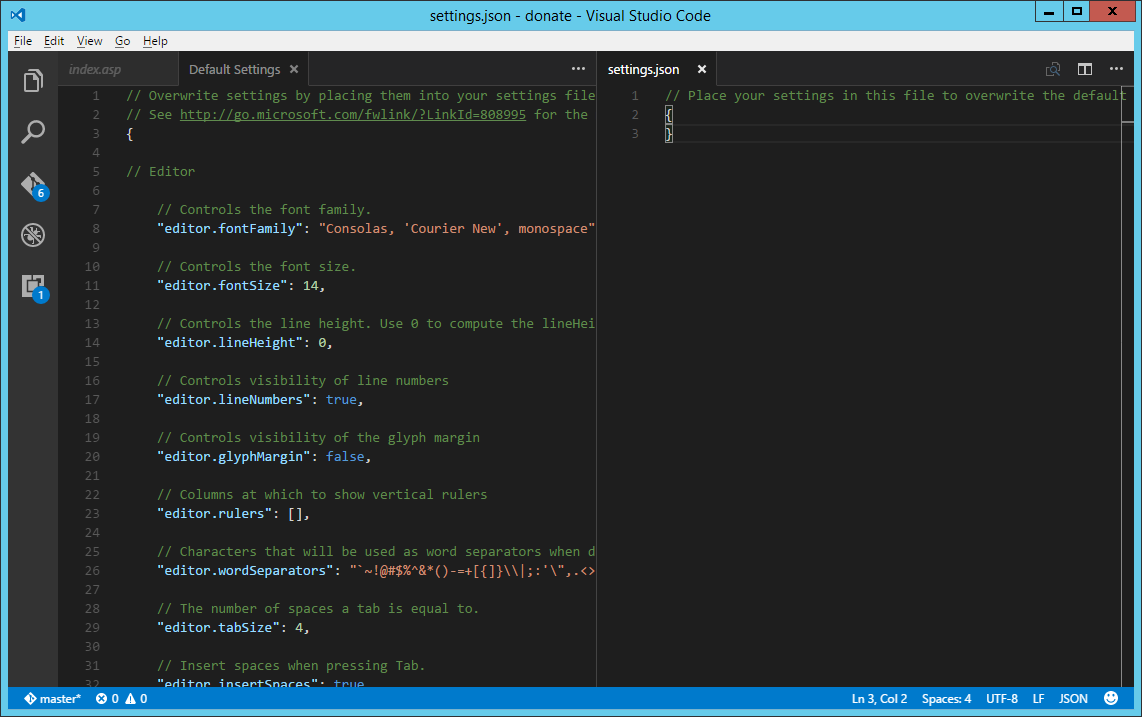The image size is (1142, 717).
Task: Click the open preview search icon
Action: tap(1053, 69)
